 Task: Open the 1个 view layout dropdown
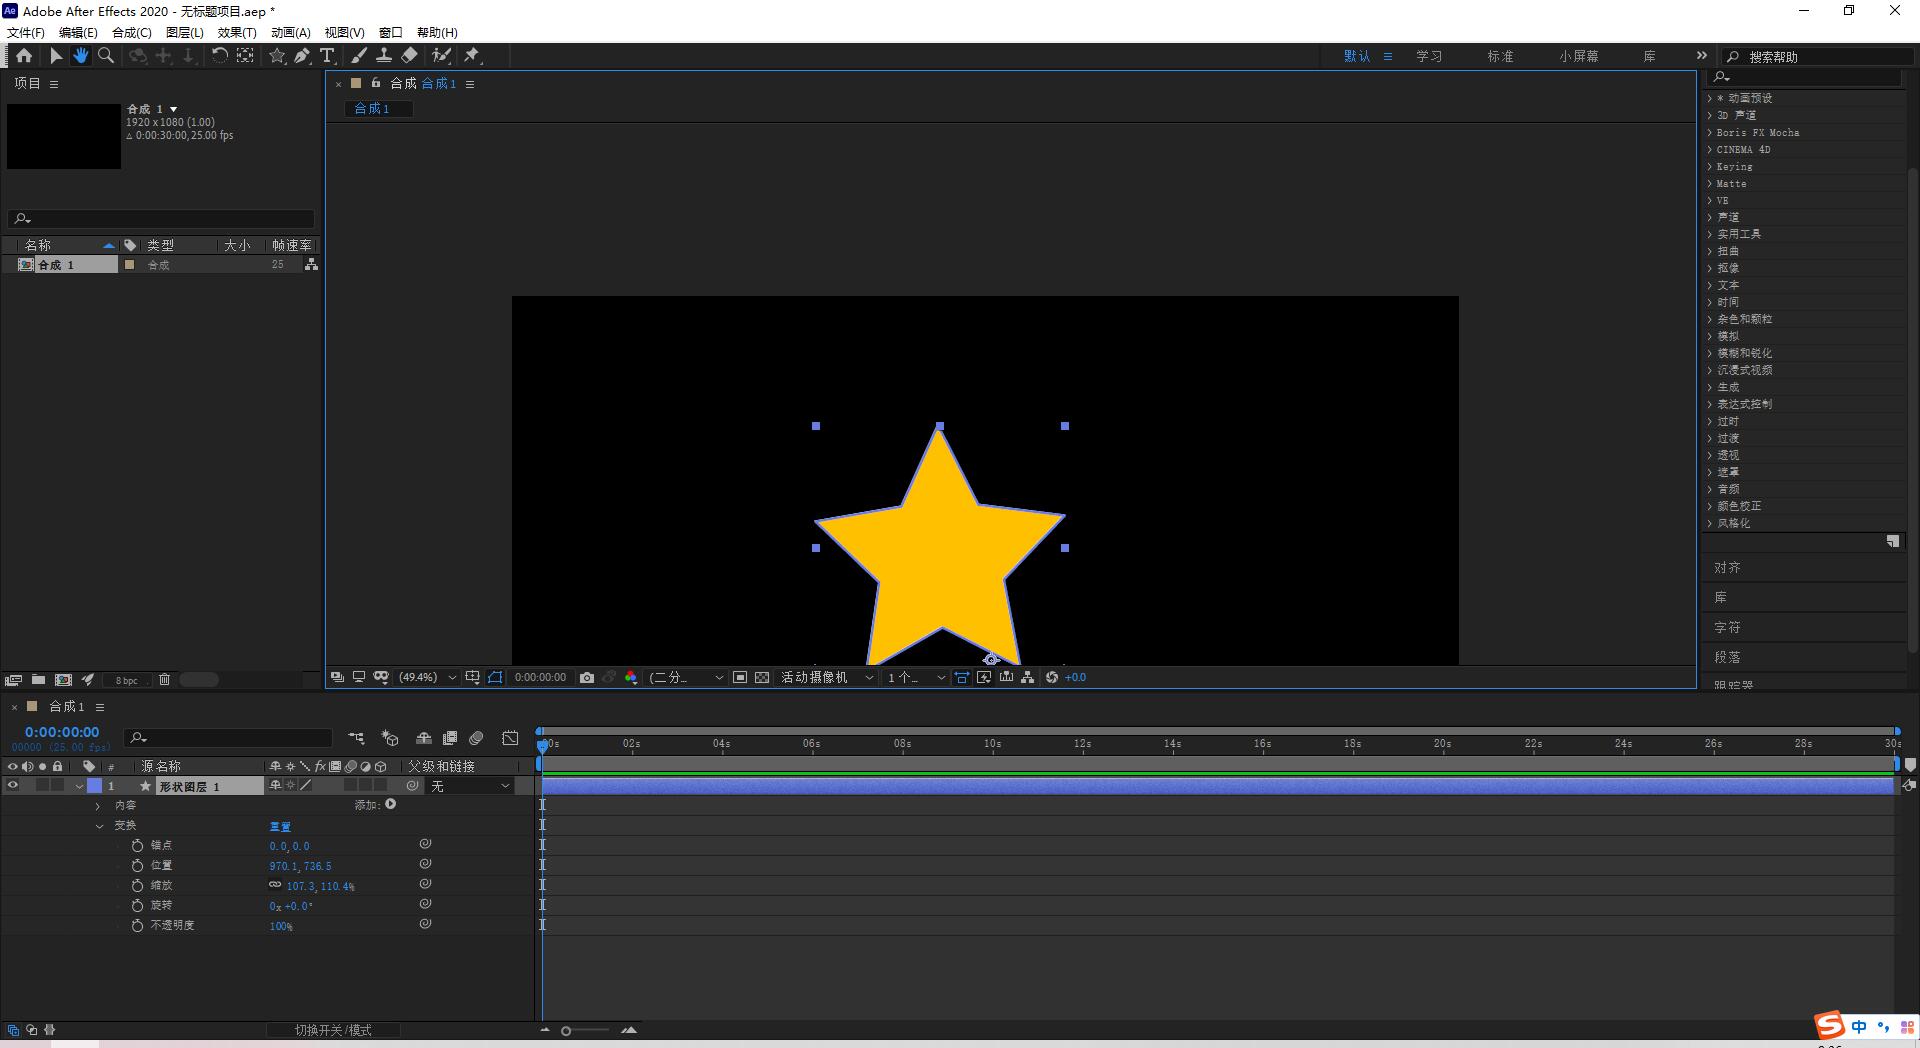915,677
